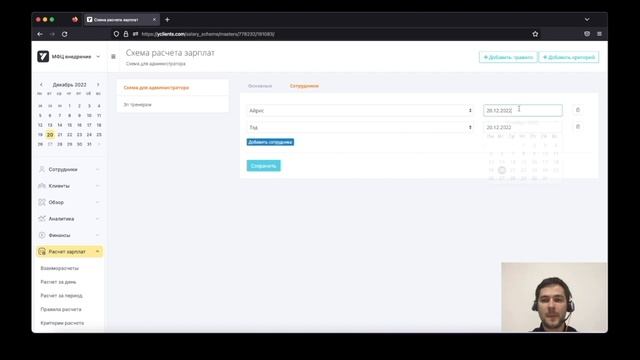This screenshot has height=360, width=640.
Task: Close the Схема расчета зарплат tab
Action: pyautogui.click(x=154, y=19)
